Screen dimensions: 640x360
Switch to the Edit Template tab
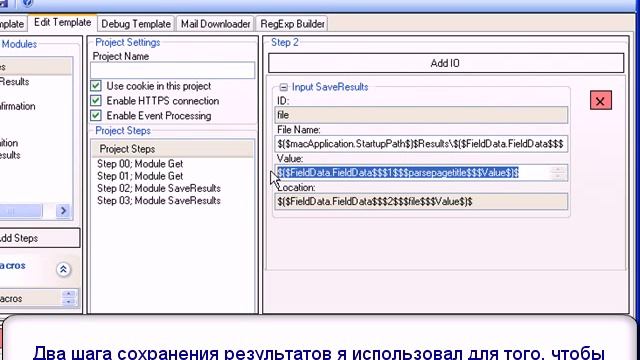click(62, 22)
